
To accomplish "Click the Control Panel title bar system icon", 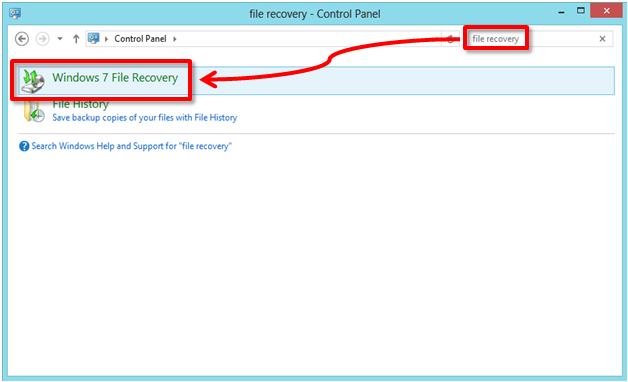I will pyautogui.click(x=15, y=14).
